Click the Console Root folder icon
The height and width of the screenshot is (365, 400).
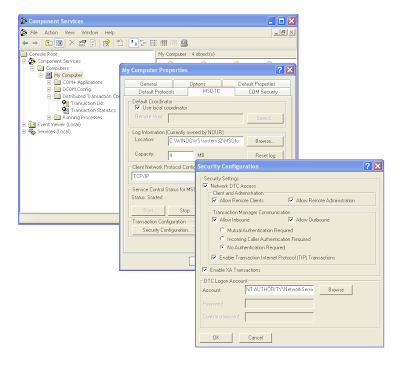(x=24, y=54)
